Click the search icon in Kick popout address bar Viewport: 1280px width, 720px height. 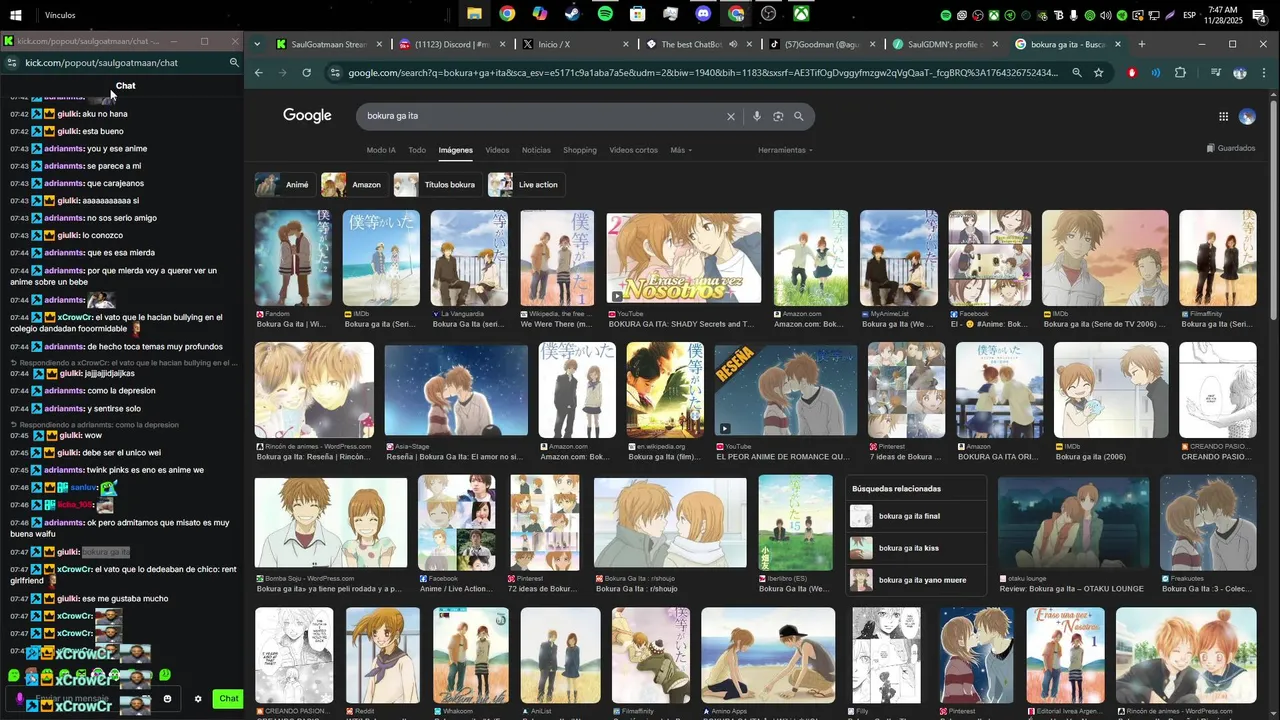pyautogui.click(x=234, y=62)
